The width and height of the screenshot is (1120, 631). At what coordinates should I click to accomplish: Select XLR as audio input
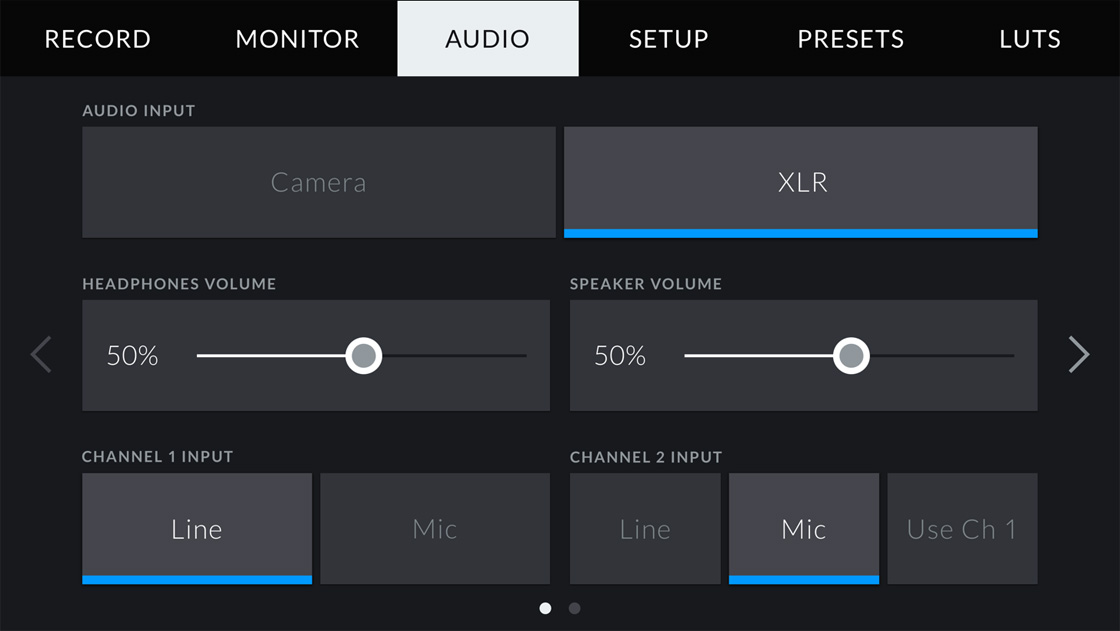click(x=801, y=182)
